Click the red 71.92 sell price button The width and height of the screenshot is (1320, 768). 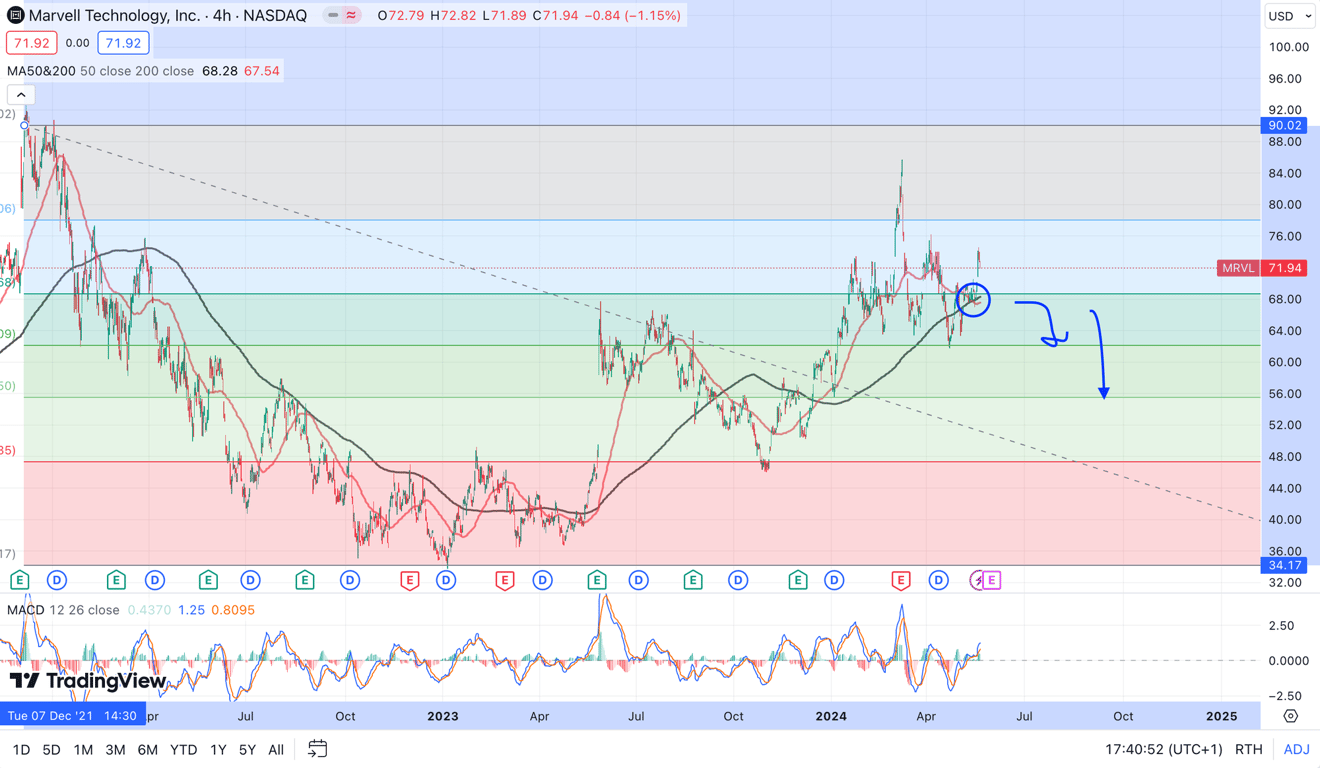tap(31, 43)
